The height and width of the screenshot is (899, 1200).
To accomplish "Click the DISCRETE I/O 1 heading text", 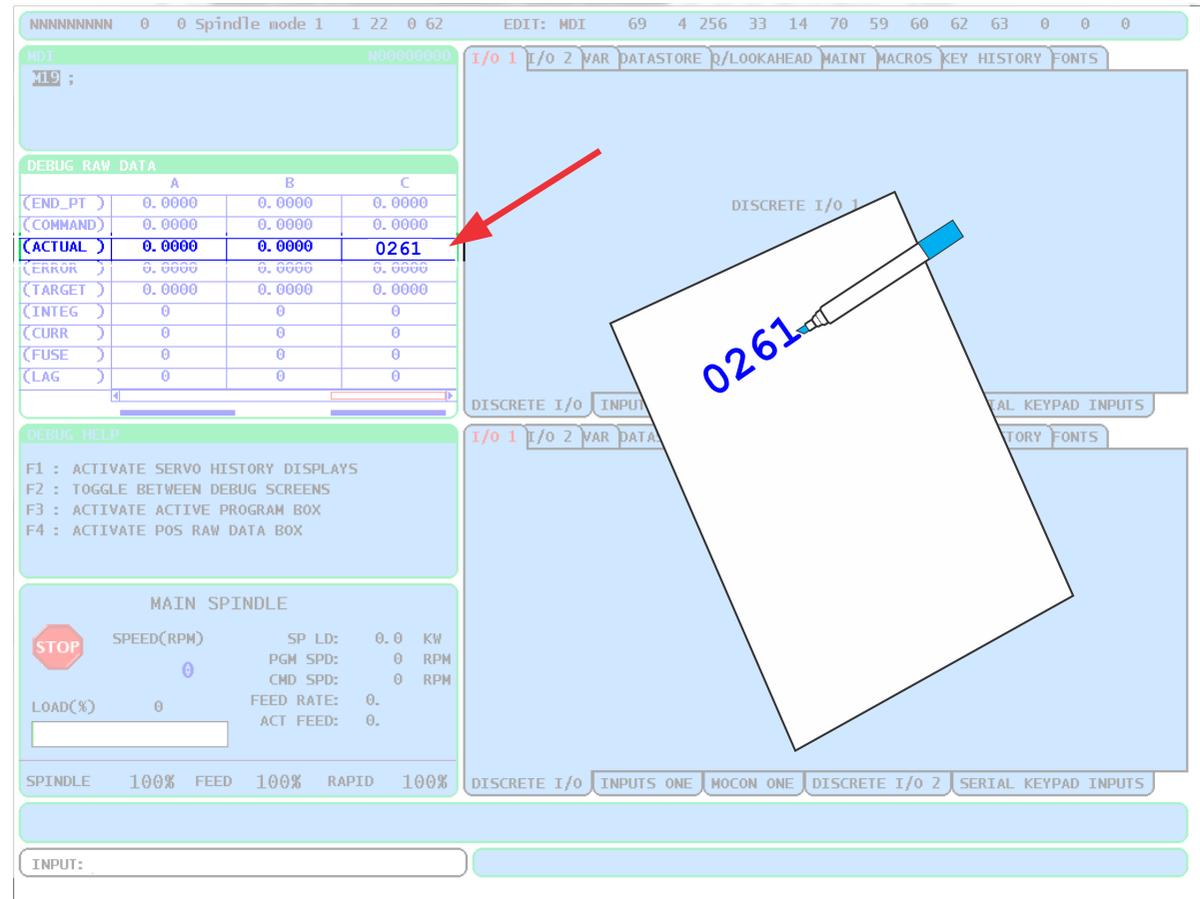I will click(x=795, y=205).
